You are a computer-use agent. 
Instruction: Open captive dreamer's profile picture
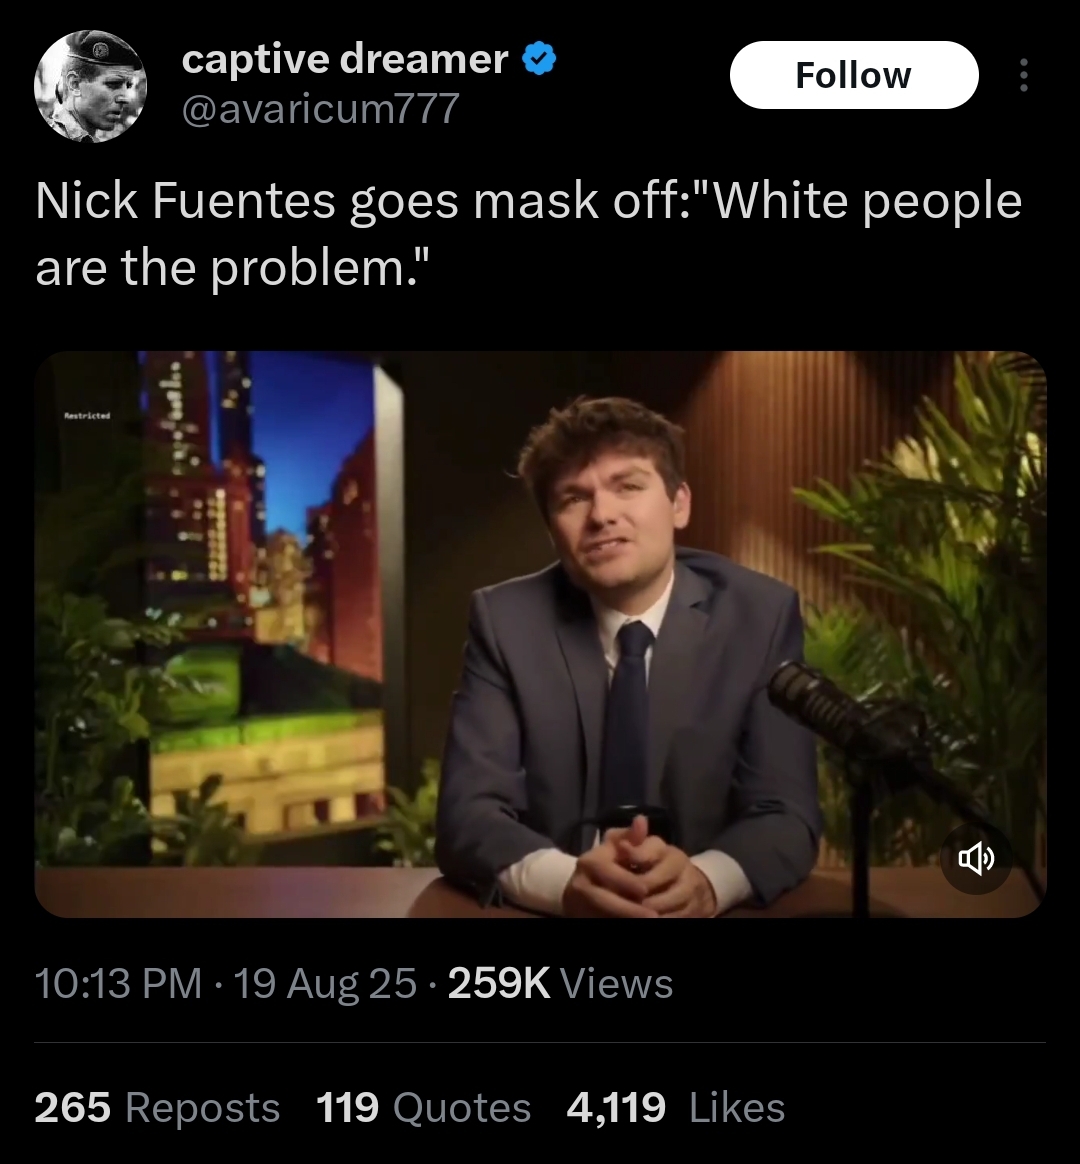pos(91,86)
